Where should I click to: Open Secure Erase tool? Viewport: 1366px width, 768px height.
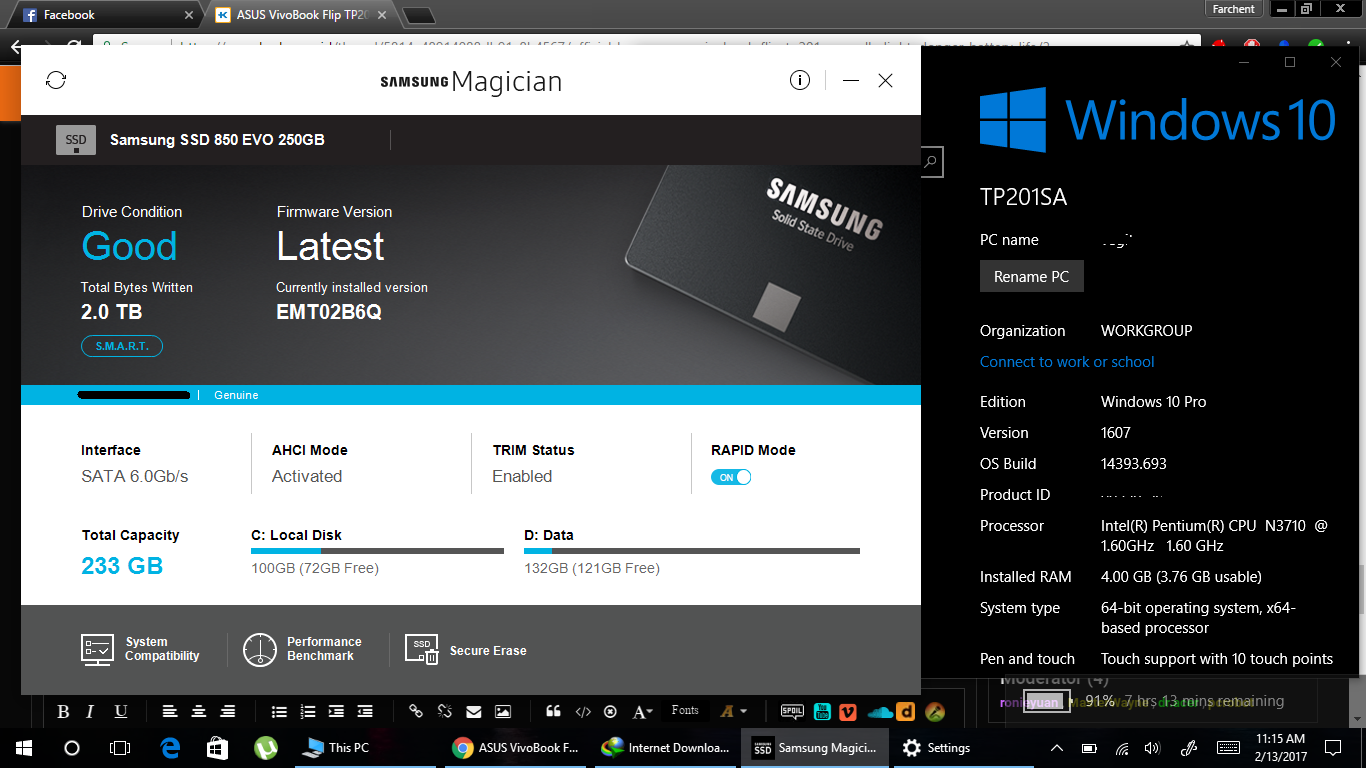(x=466, y=650)
